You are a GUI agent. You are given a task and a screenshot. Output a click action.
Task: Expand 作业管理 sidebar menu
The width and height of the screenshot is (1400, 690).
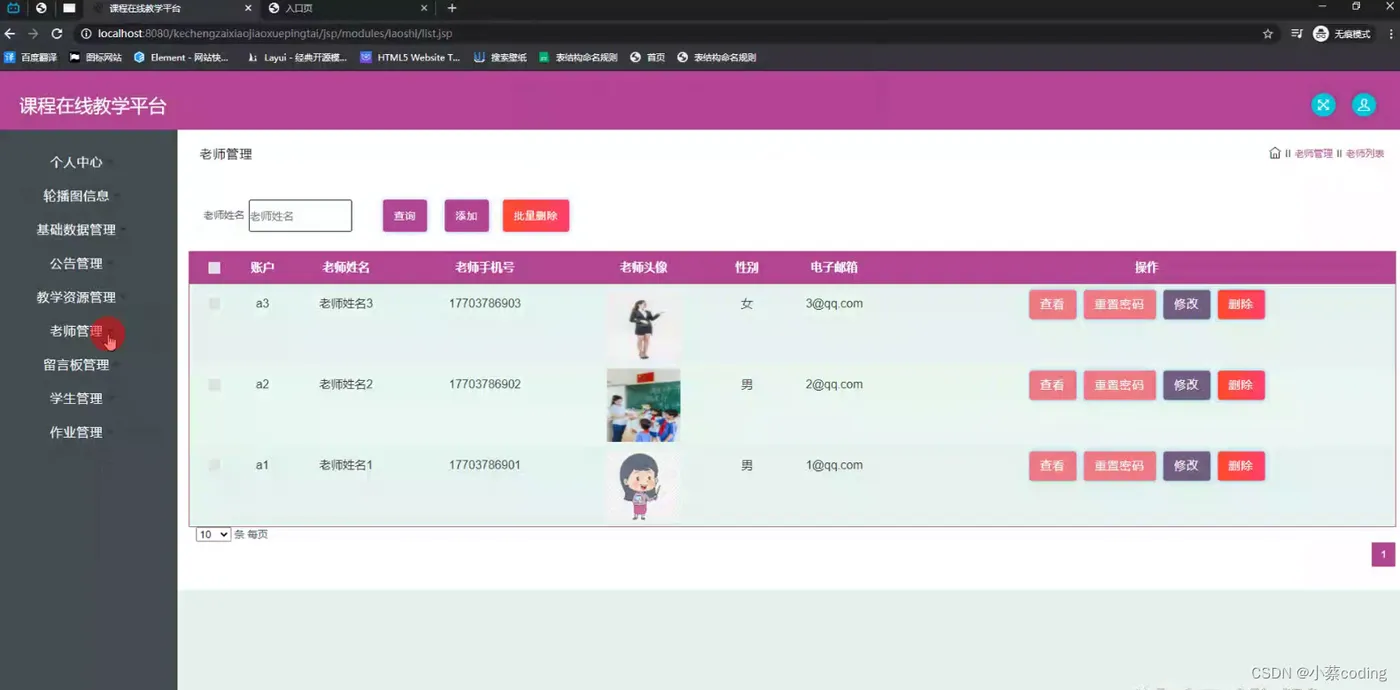tap(77, 433)
